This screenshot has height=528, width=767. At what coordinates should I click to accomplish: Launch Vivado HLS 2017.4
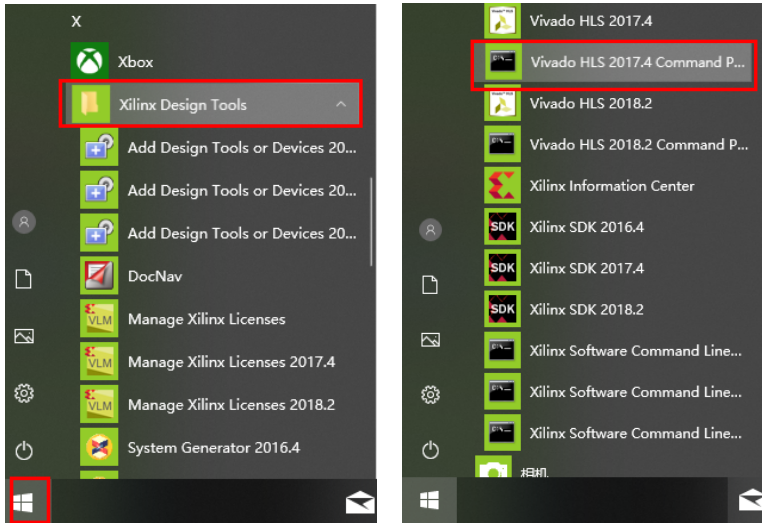568,21
